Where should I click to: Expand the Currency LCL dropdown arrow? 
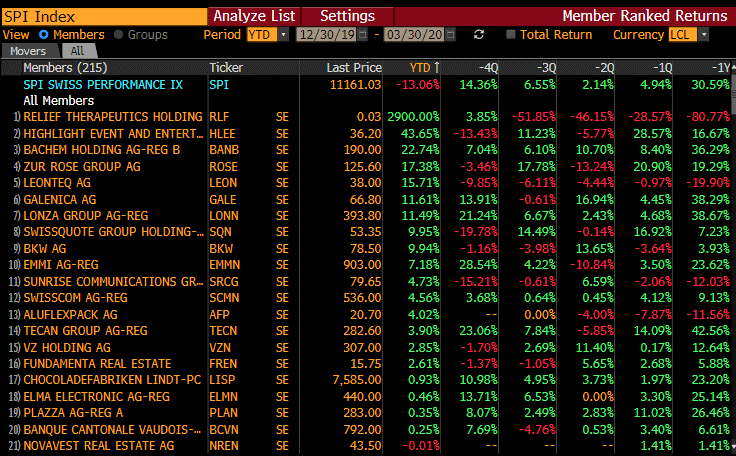[703, 35]
